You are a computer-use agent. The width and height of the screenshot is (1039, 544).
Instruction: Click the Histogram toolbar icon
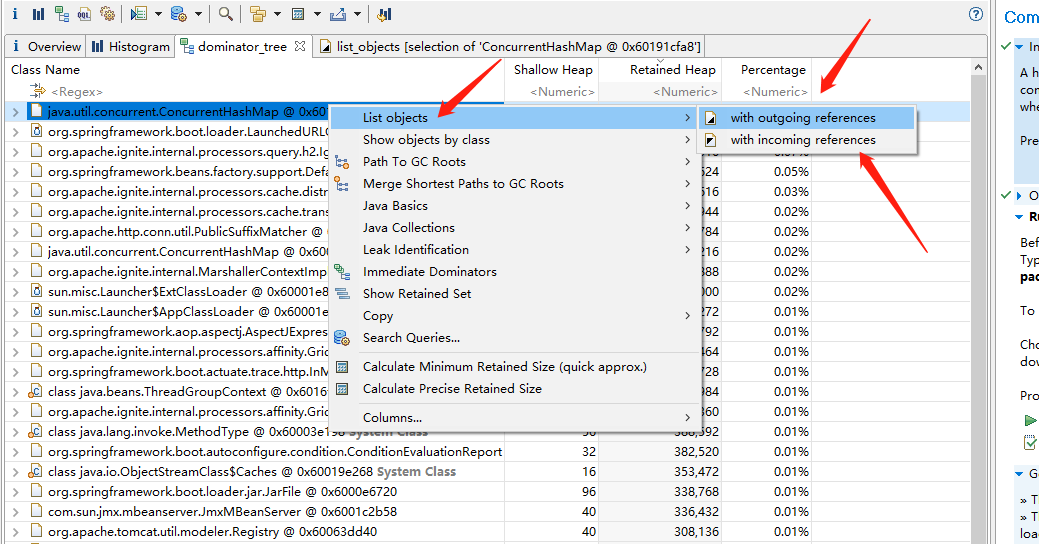(x=38, y=14)
